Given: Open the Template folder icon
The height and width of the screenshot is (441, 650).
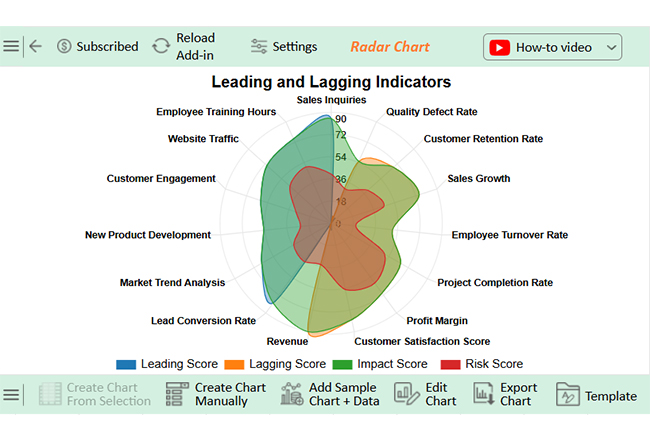Looking at the screenshot, I should click(568, 394).
